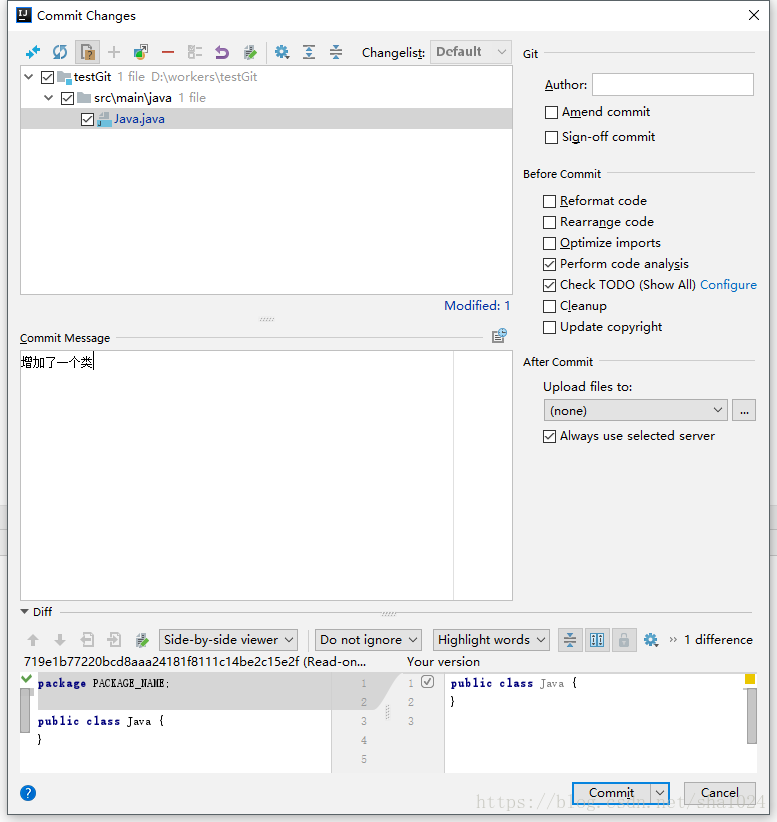Click the server browse ellipsis button

coord(744,410)
